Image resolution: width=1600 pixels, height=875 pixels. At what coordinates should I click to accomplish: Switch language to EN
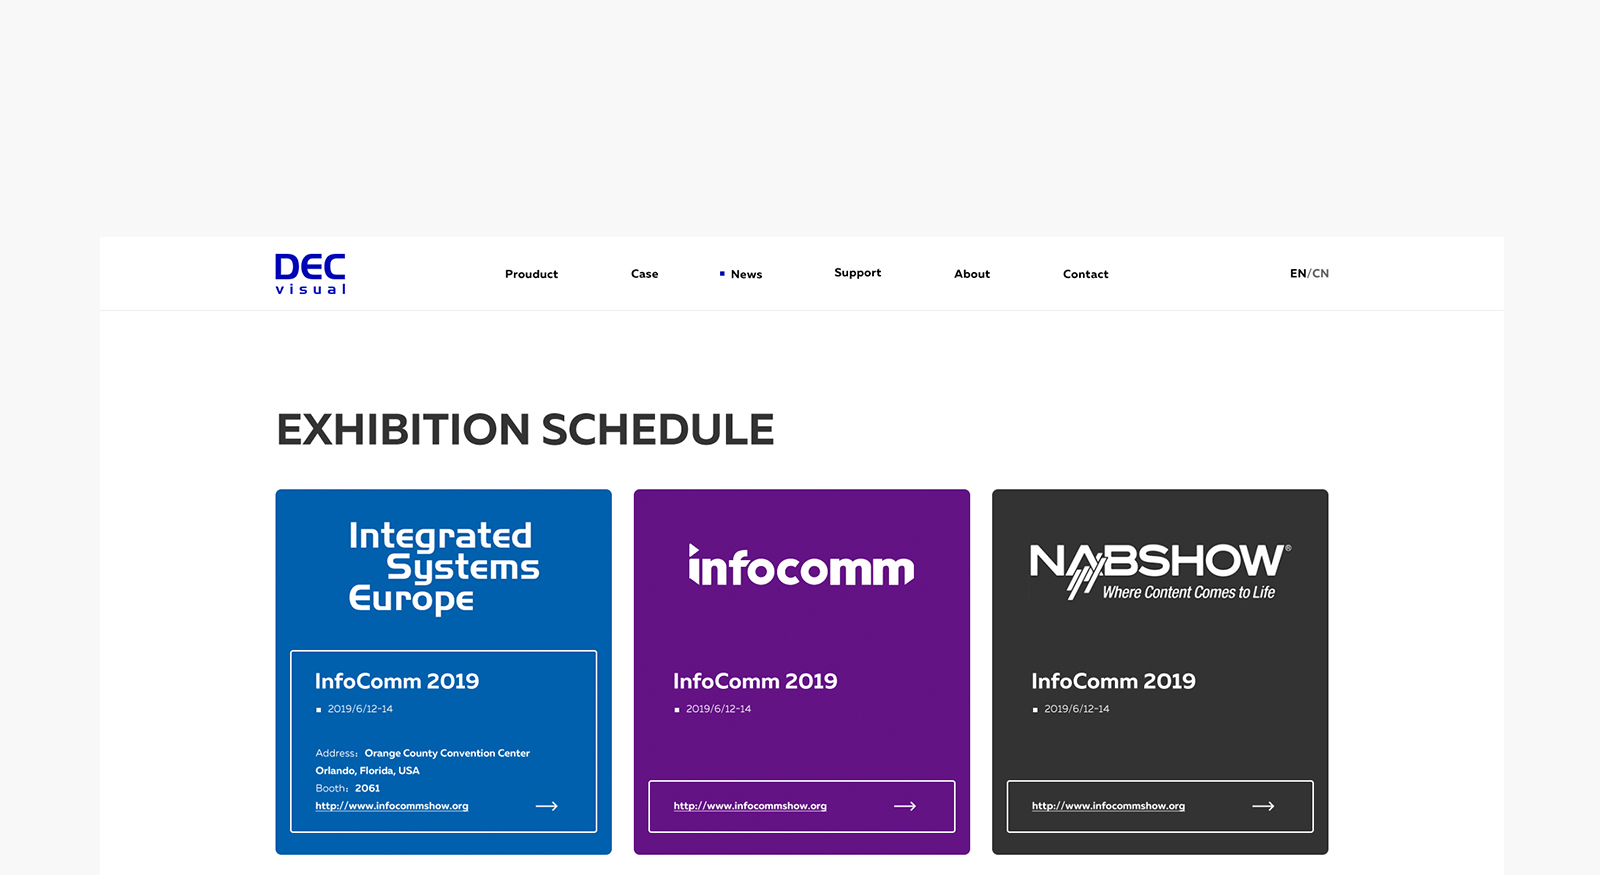click(1297, 273)
